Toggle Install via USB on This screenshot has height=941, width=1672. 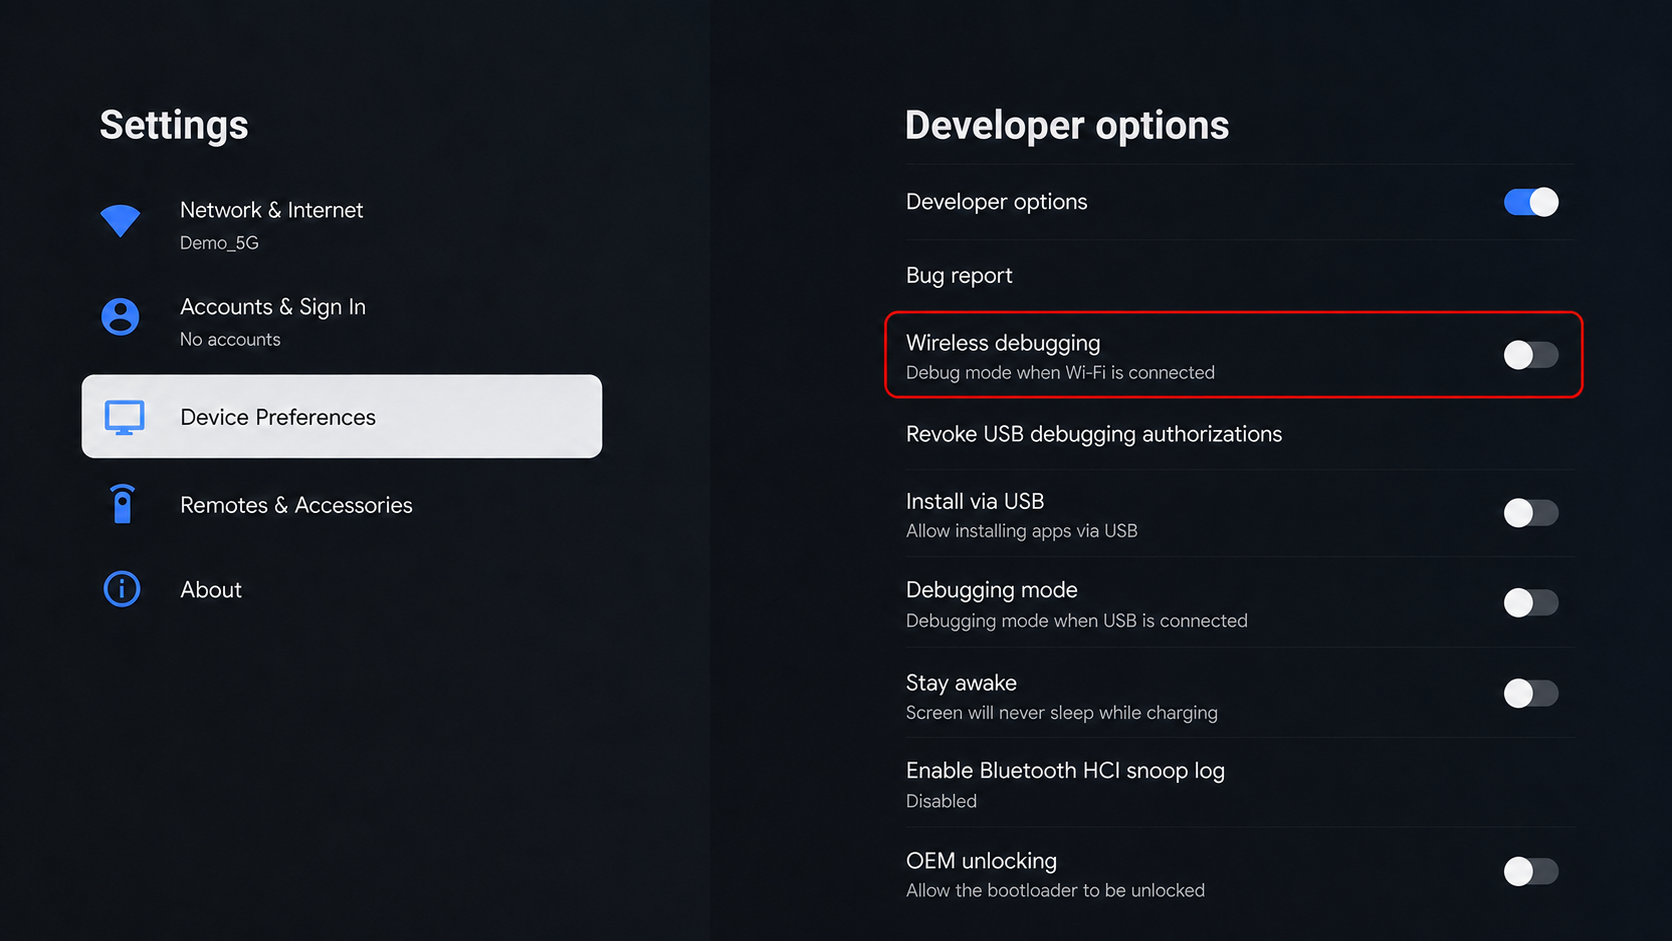pyautogui.click(x=1531, y=513)
